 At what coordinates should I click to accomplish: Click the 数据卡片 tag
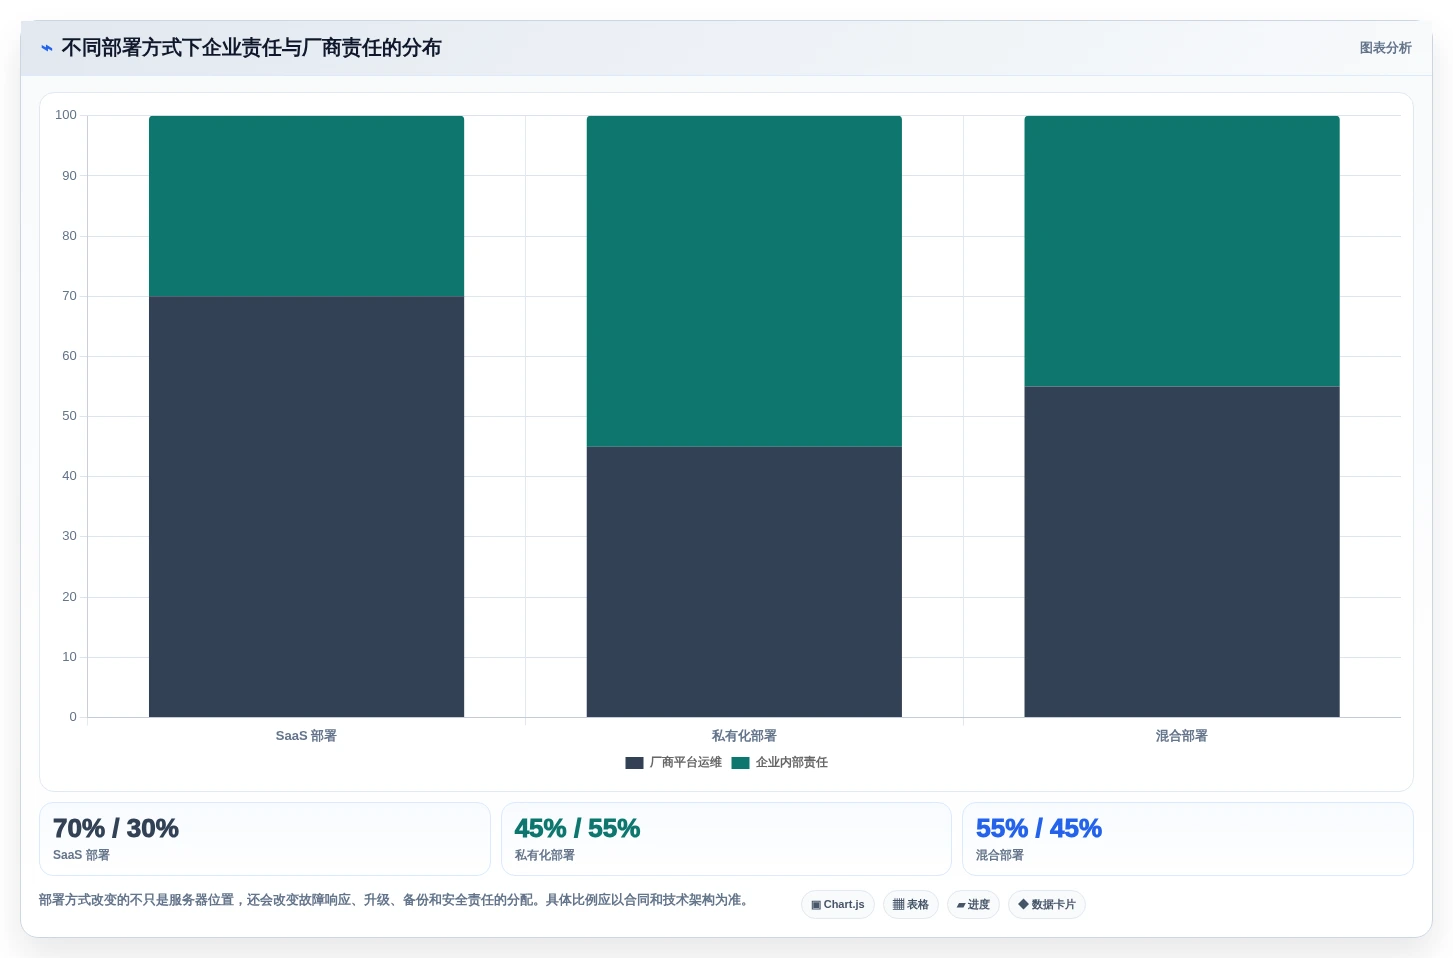1047,905
